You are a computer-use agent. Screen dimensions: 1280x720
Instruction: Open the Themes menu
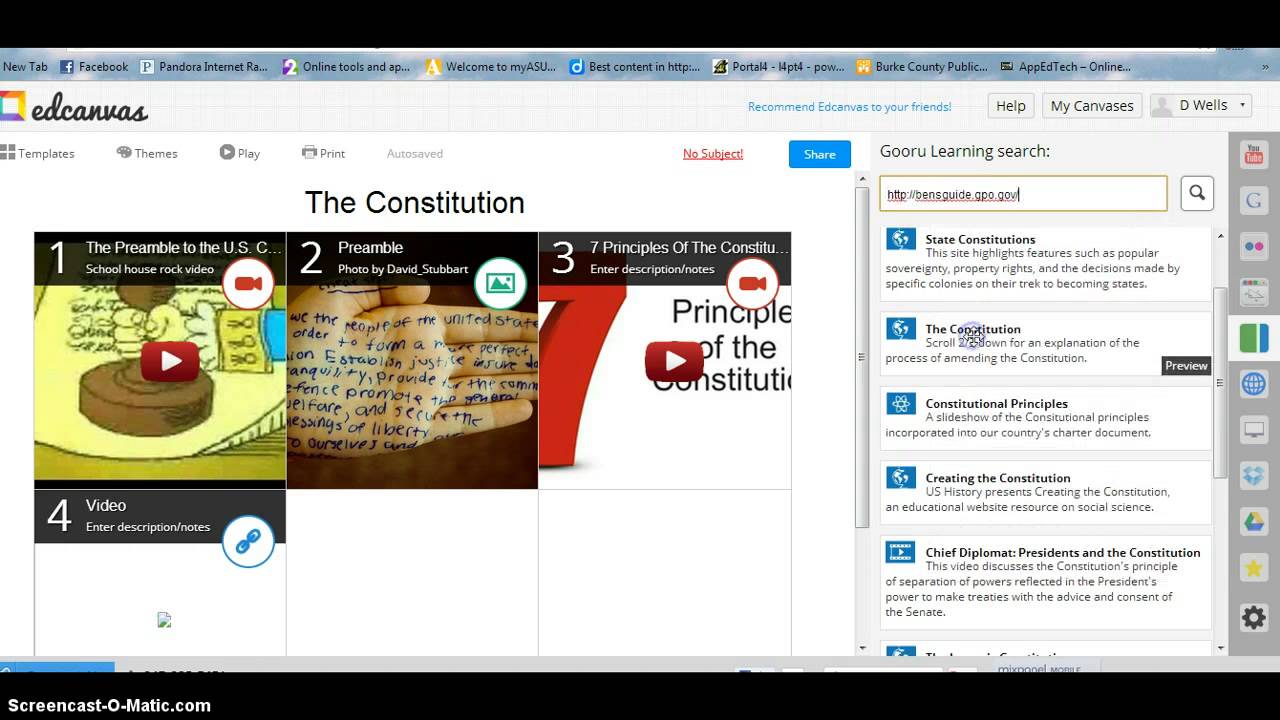click(x=147, y=153)
